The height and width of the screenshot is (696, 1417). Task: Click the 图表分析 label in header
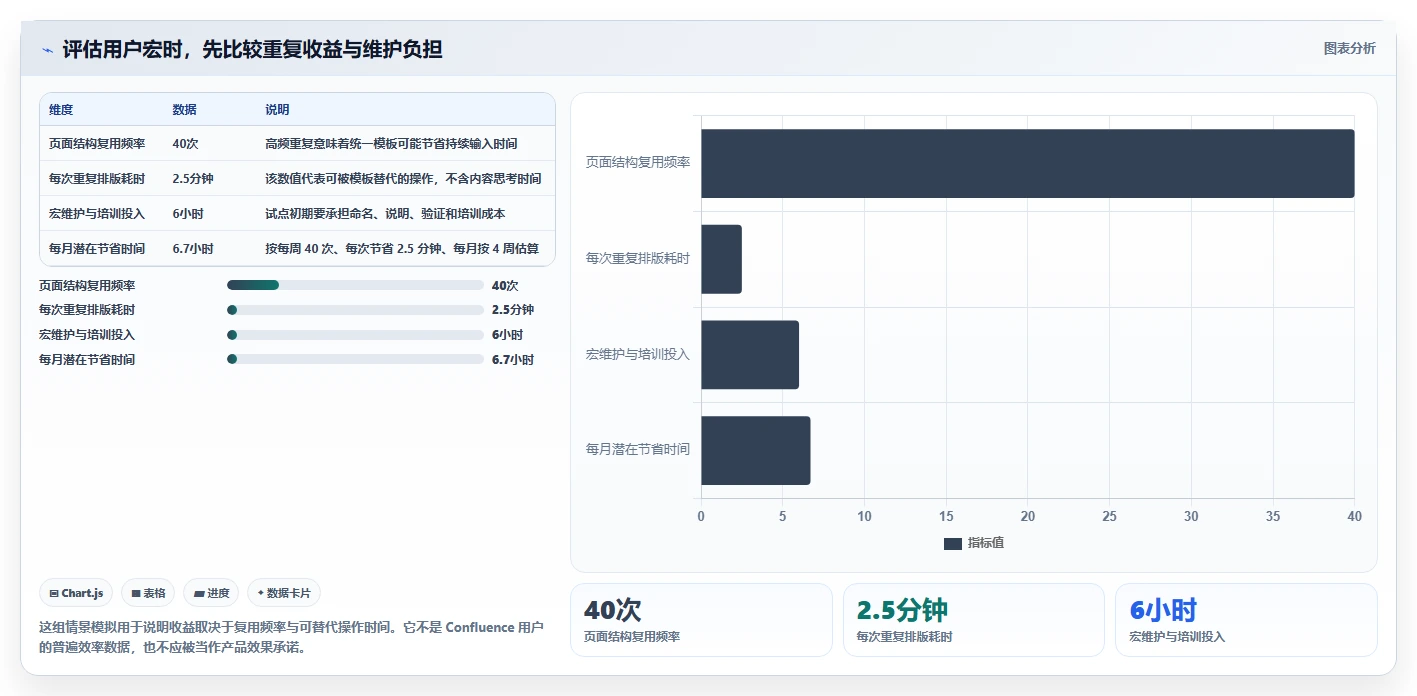pos(1349,48)
